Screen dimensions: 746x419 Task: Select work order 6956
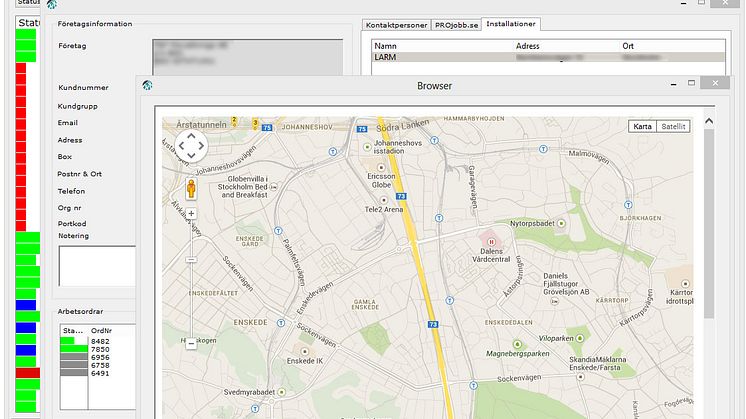tap(100, 357)
